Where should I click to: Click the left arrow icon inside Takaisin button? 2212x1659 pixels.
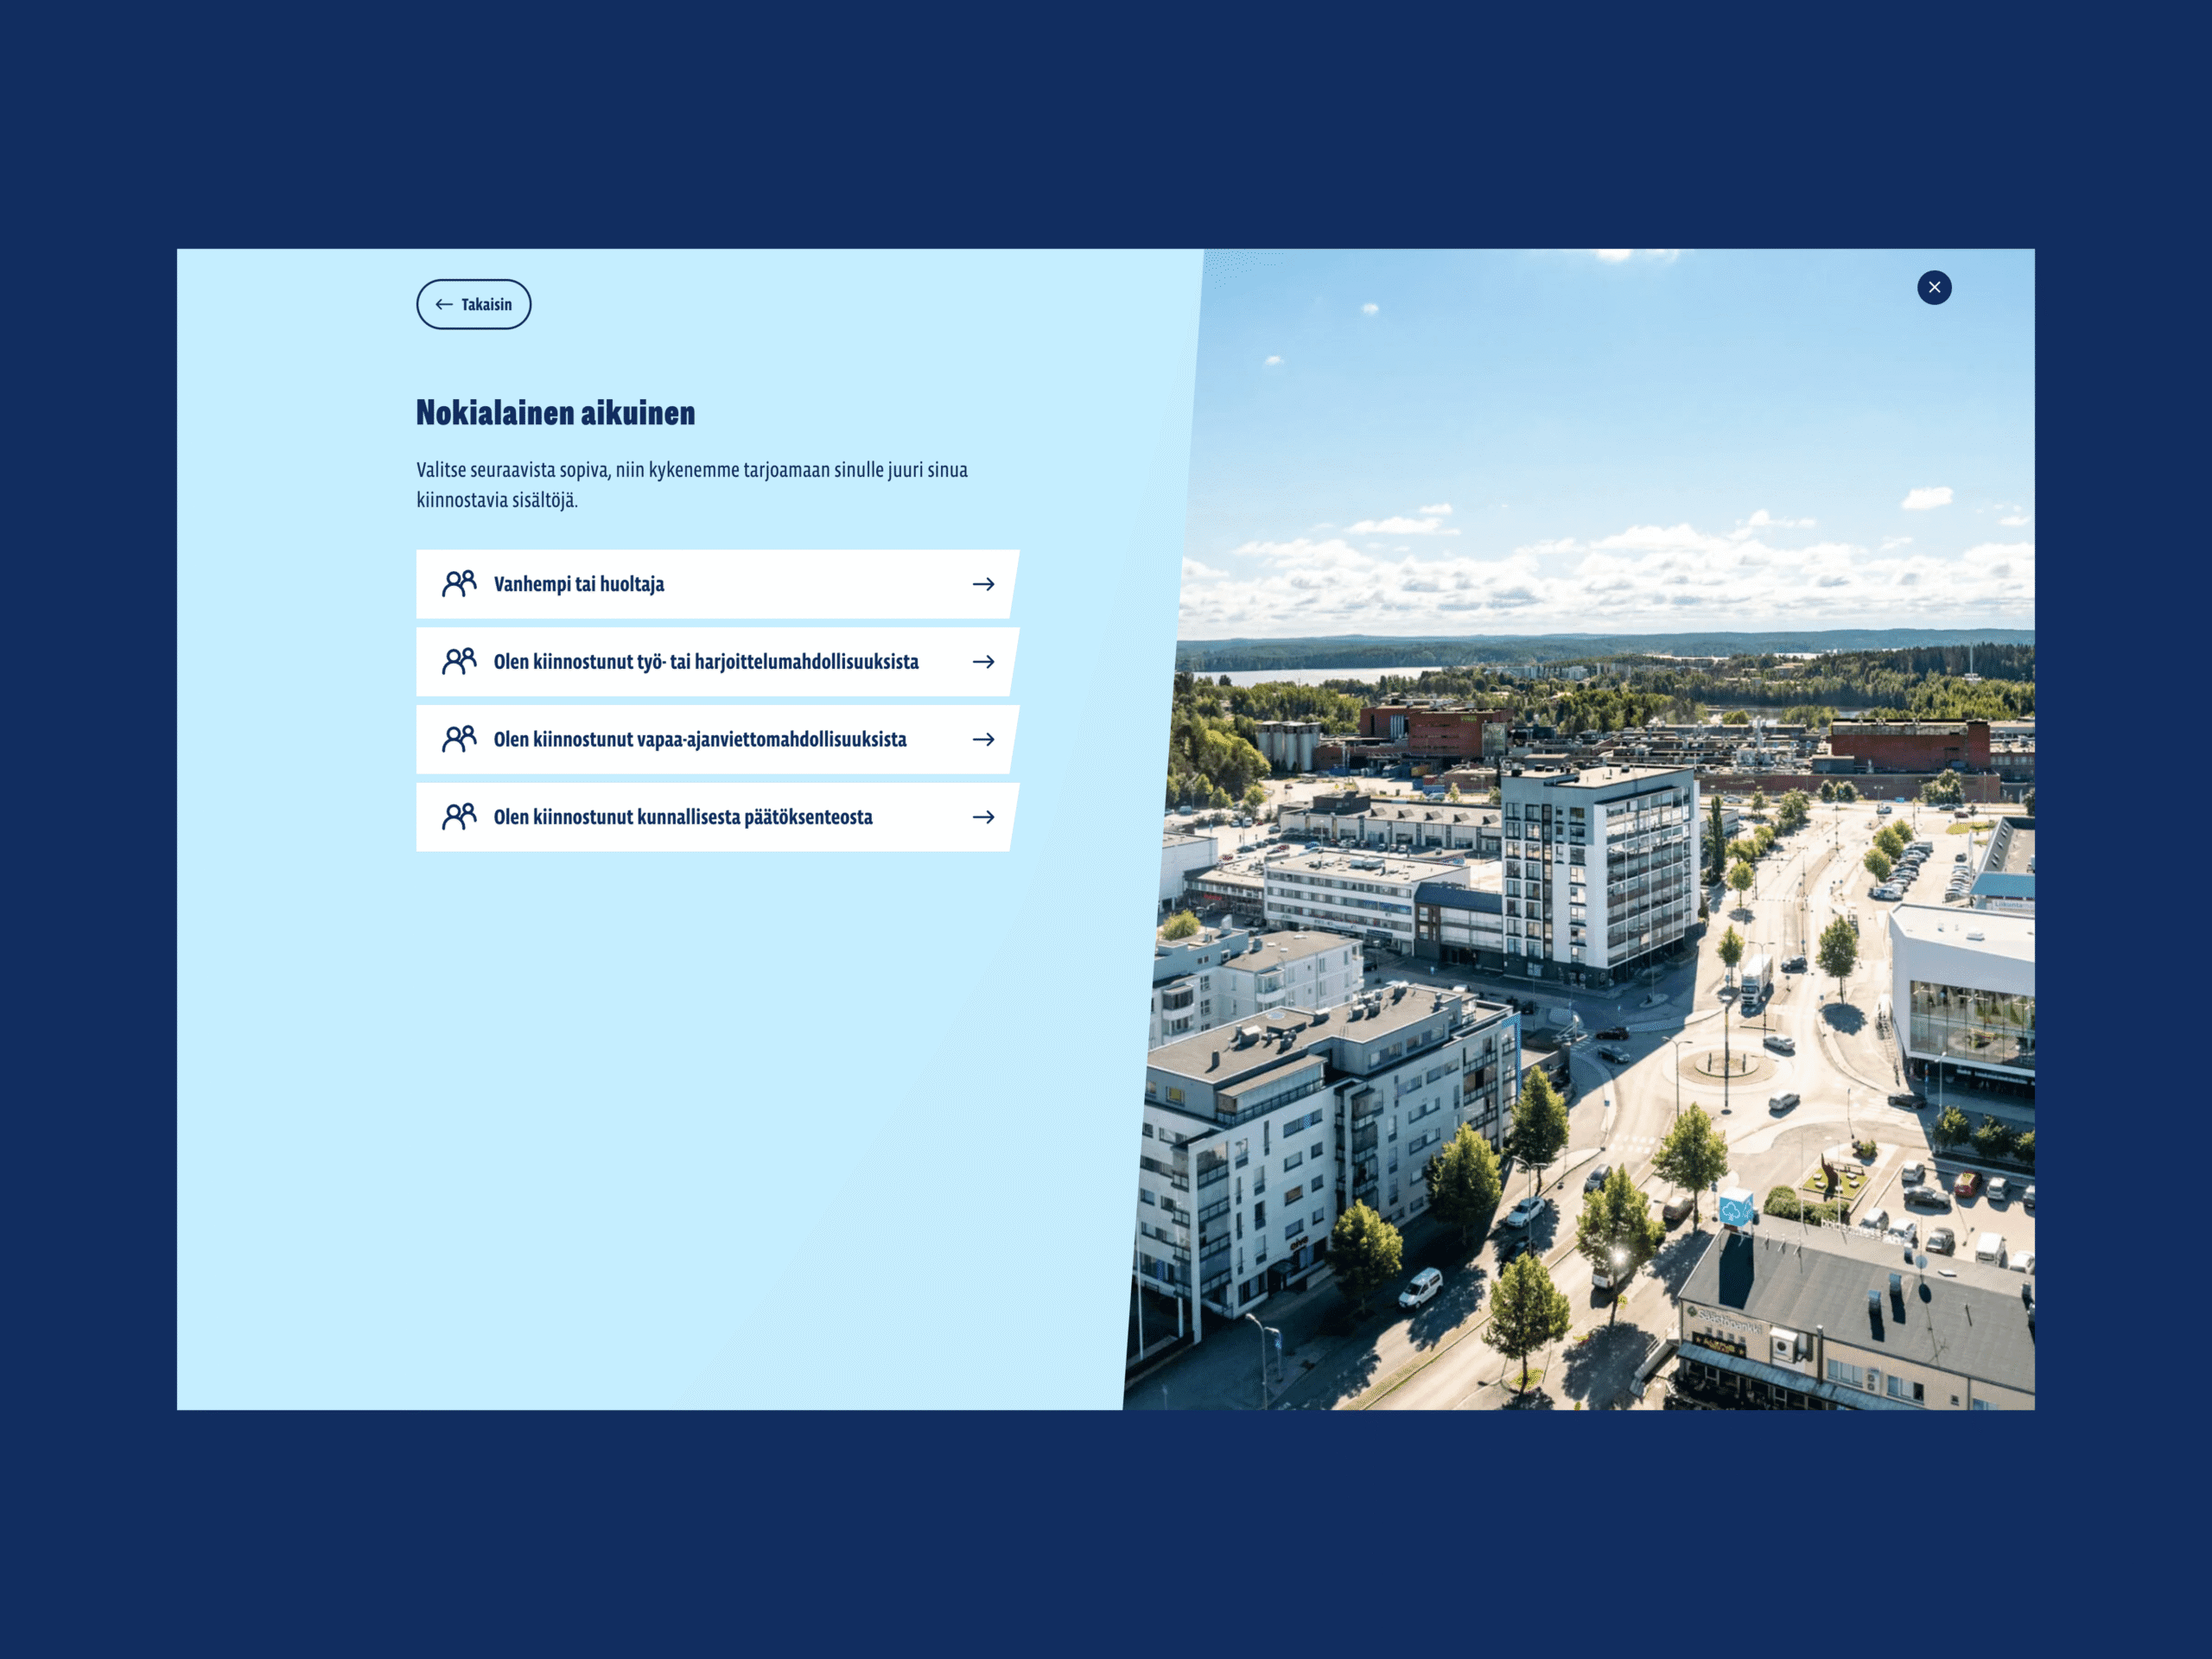pos(444,304)
